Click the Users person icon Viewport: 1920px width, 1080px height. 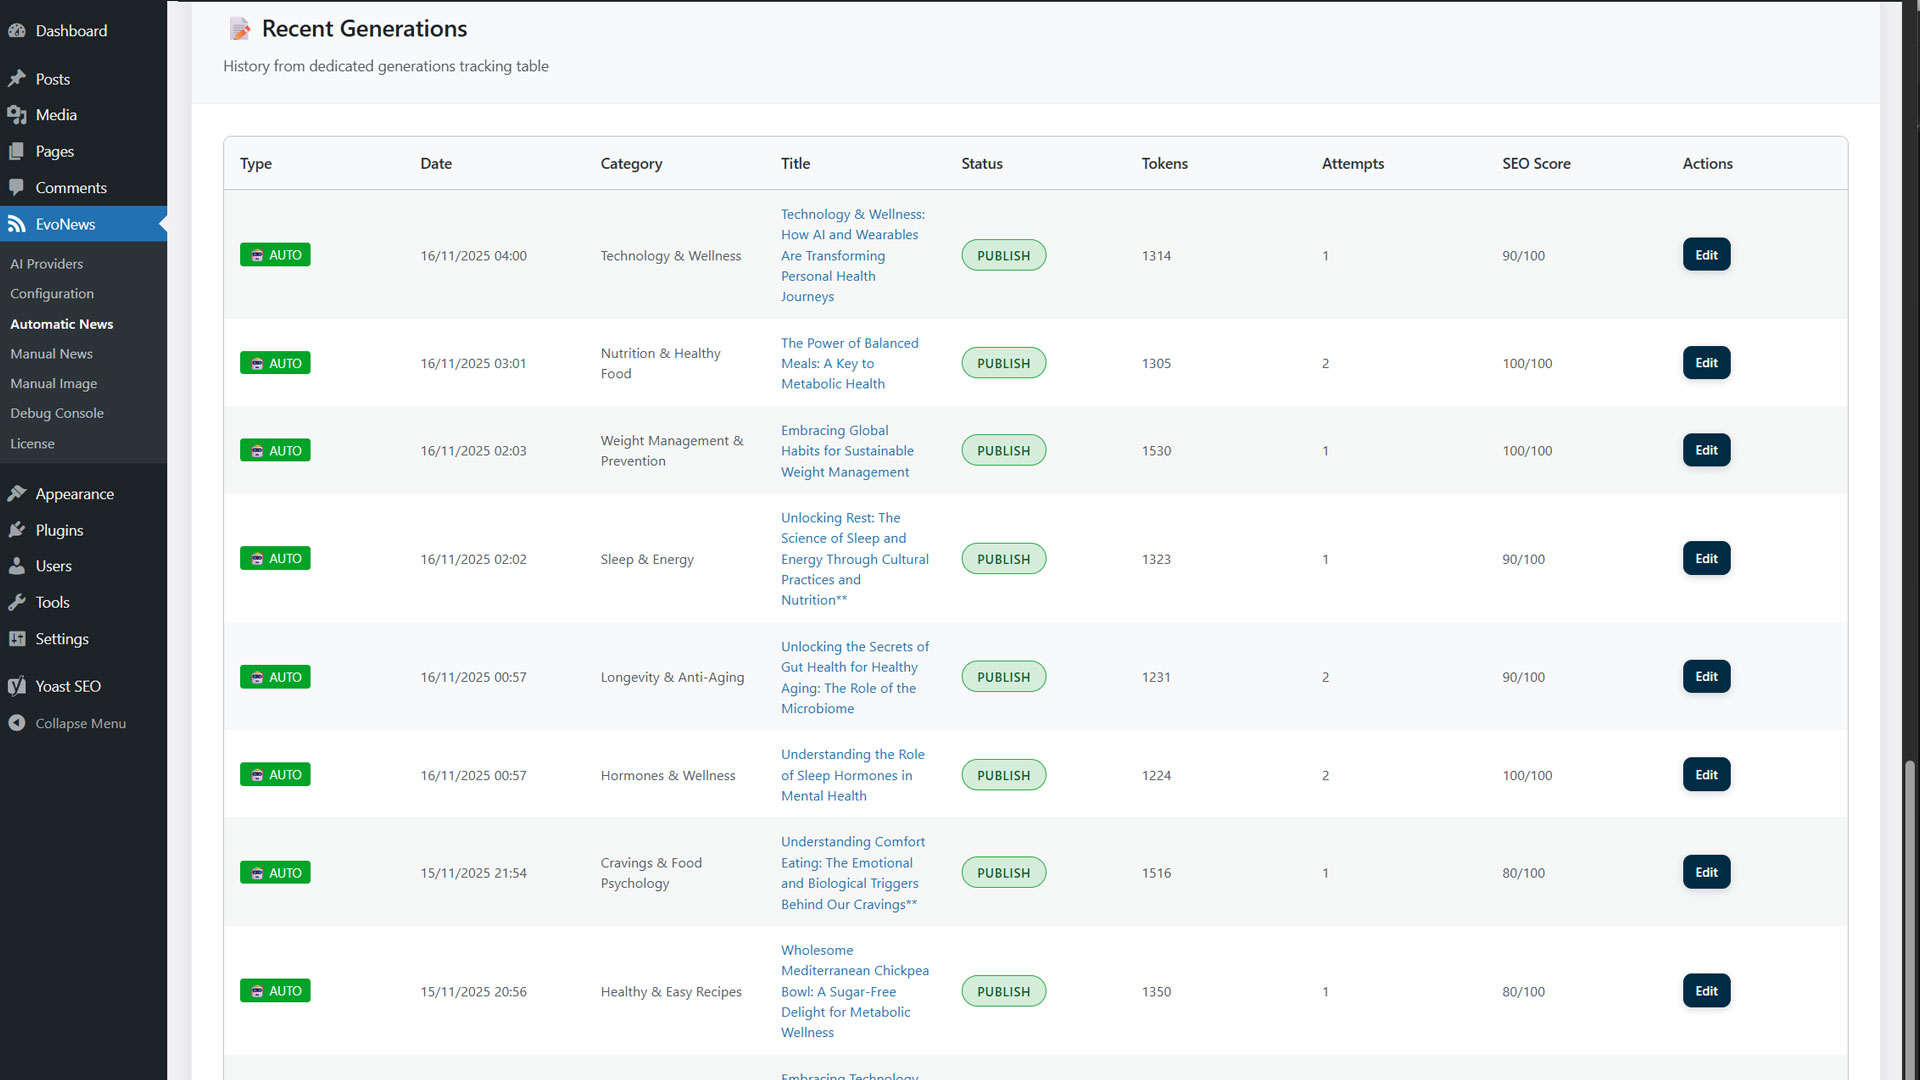click(x=17, y=566)
